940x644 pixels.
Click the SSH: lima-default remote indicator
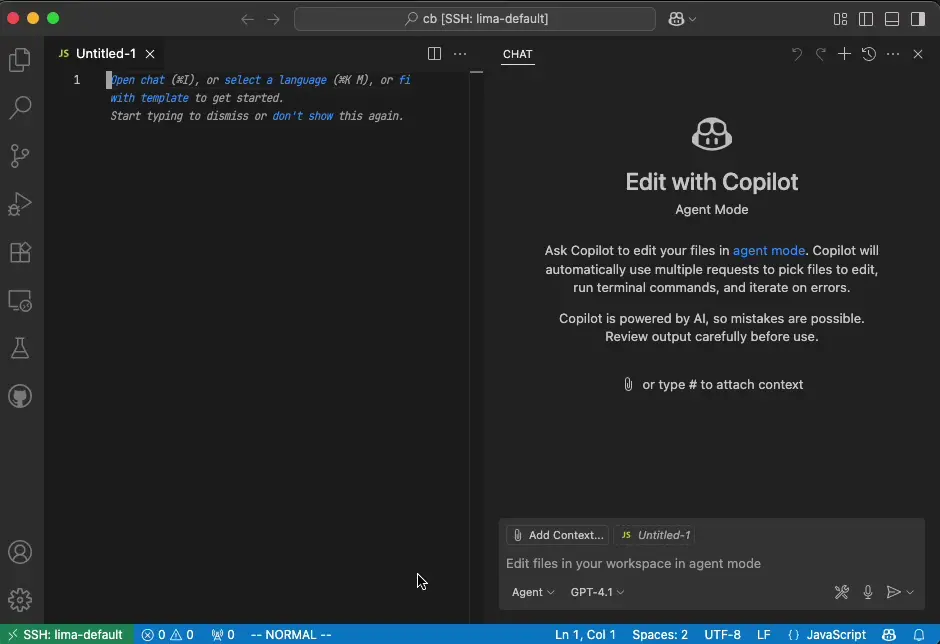pos(67,634)
